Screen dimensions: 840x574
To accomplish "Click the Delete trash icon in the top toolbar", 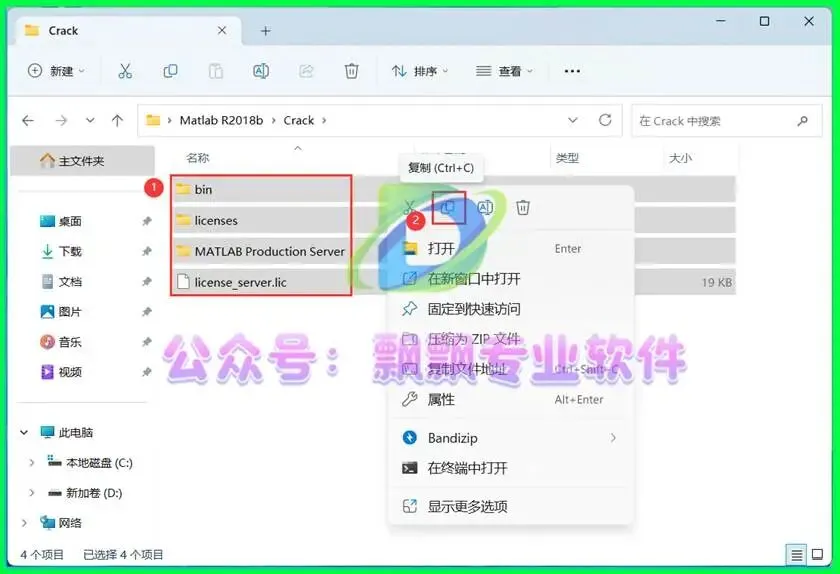I will click(351, 71).
